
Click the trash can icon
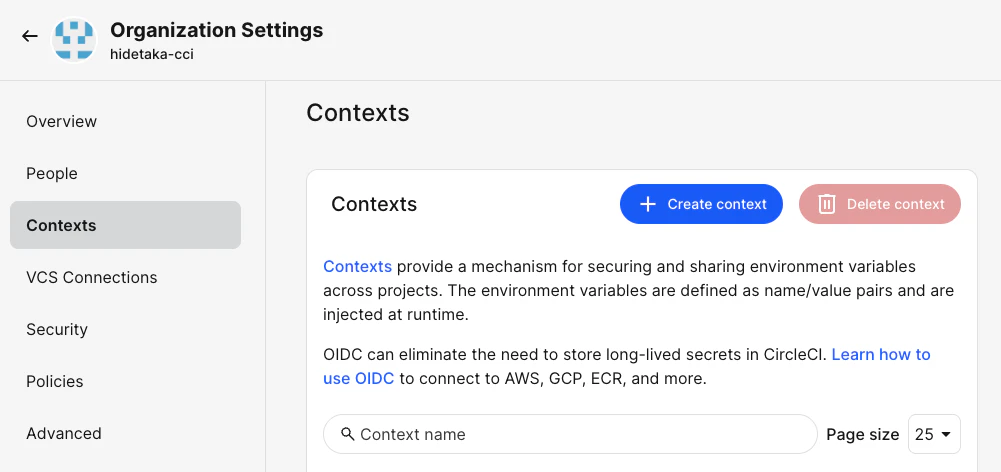click(x=827, y=204)
